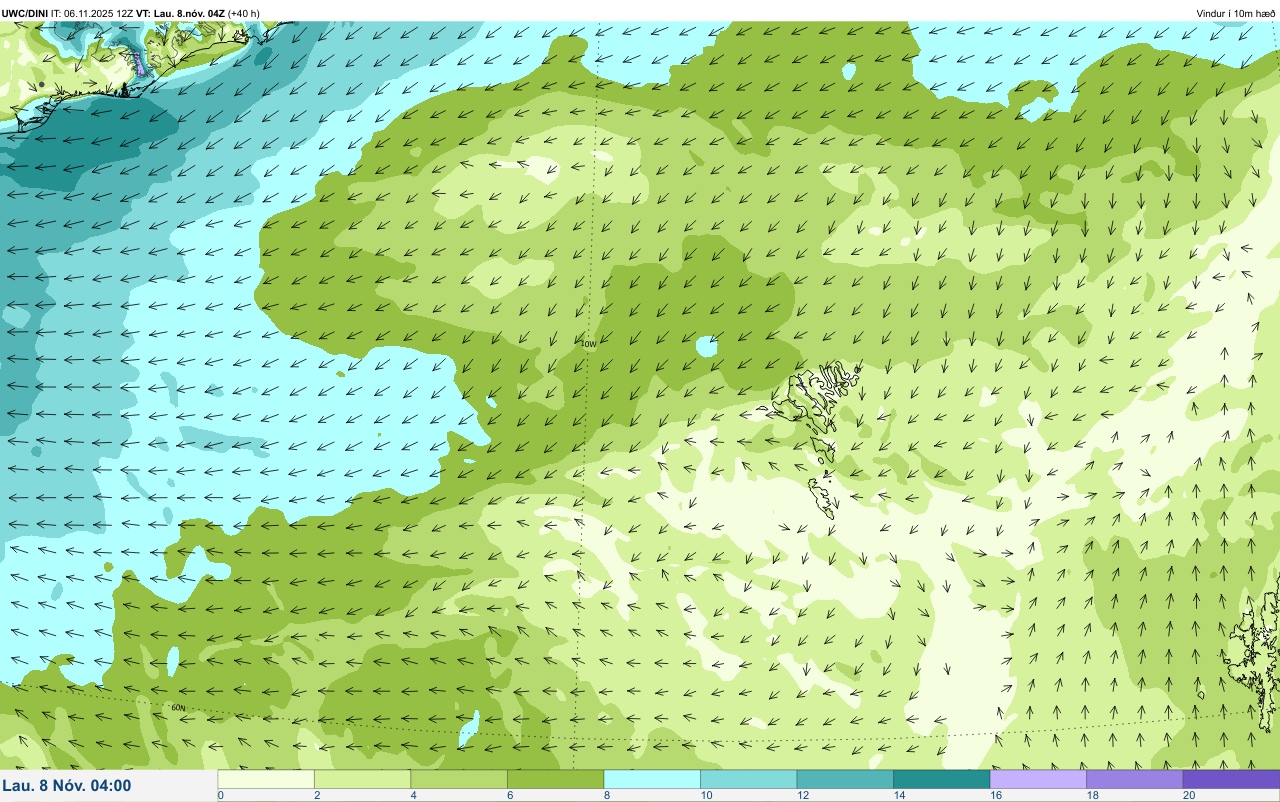Click the 'VT: Lau. 8.nóv. 04Z' valid time text

coord(181,13)
